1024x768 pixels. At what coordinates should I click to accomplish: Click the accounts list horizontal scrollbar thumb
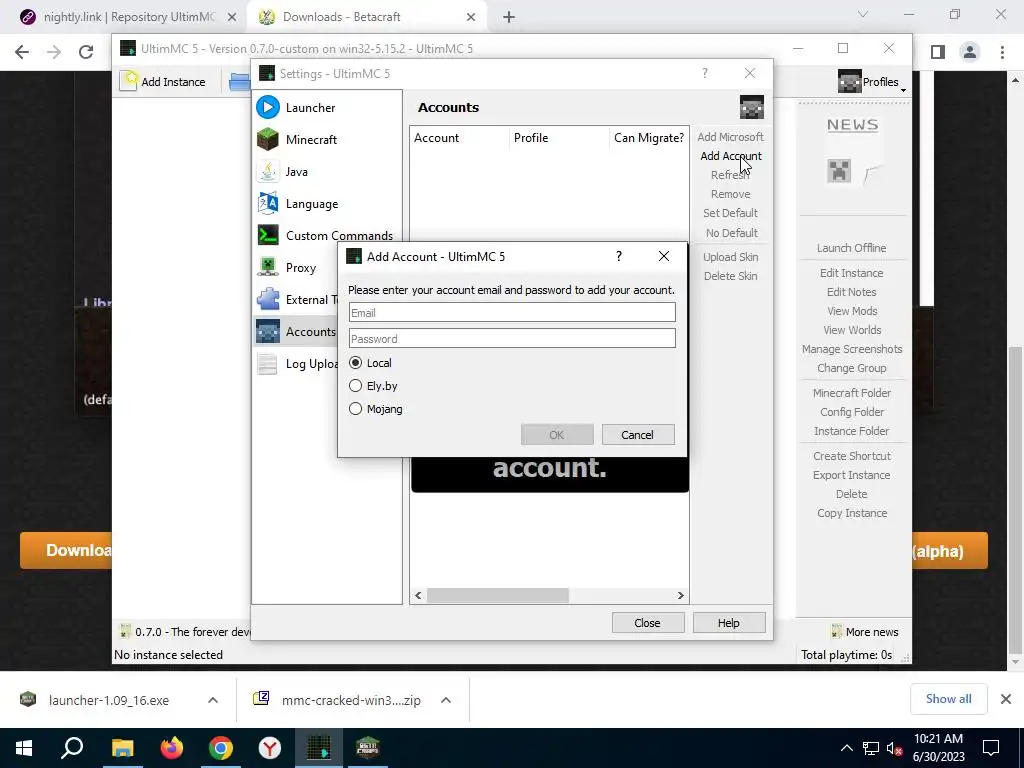click(x=498, y=596)
